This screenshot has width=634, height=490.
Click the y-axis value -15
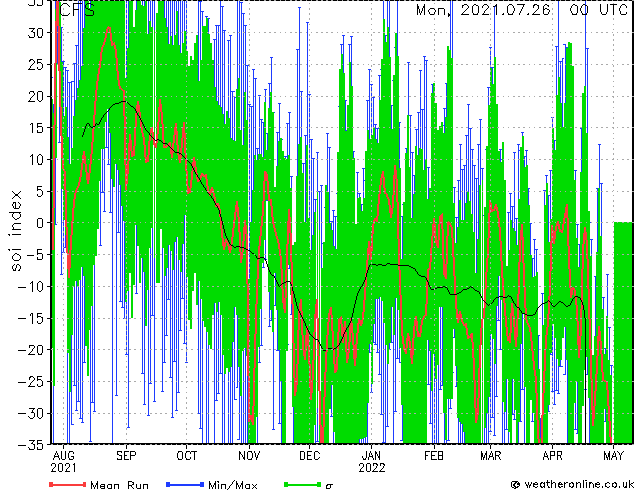coord(32,318)
